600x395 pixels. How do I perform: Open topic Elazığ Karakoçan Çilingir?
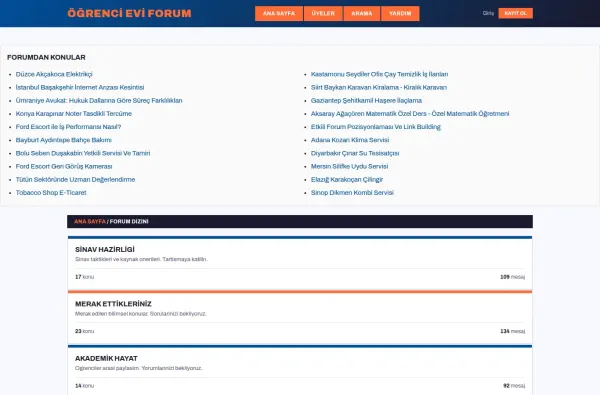coord(347,180)
